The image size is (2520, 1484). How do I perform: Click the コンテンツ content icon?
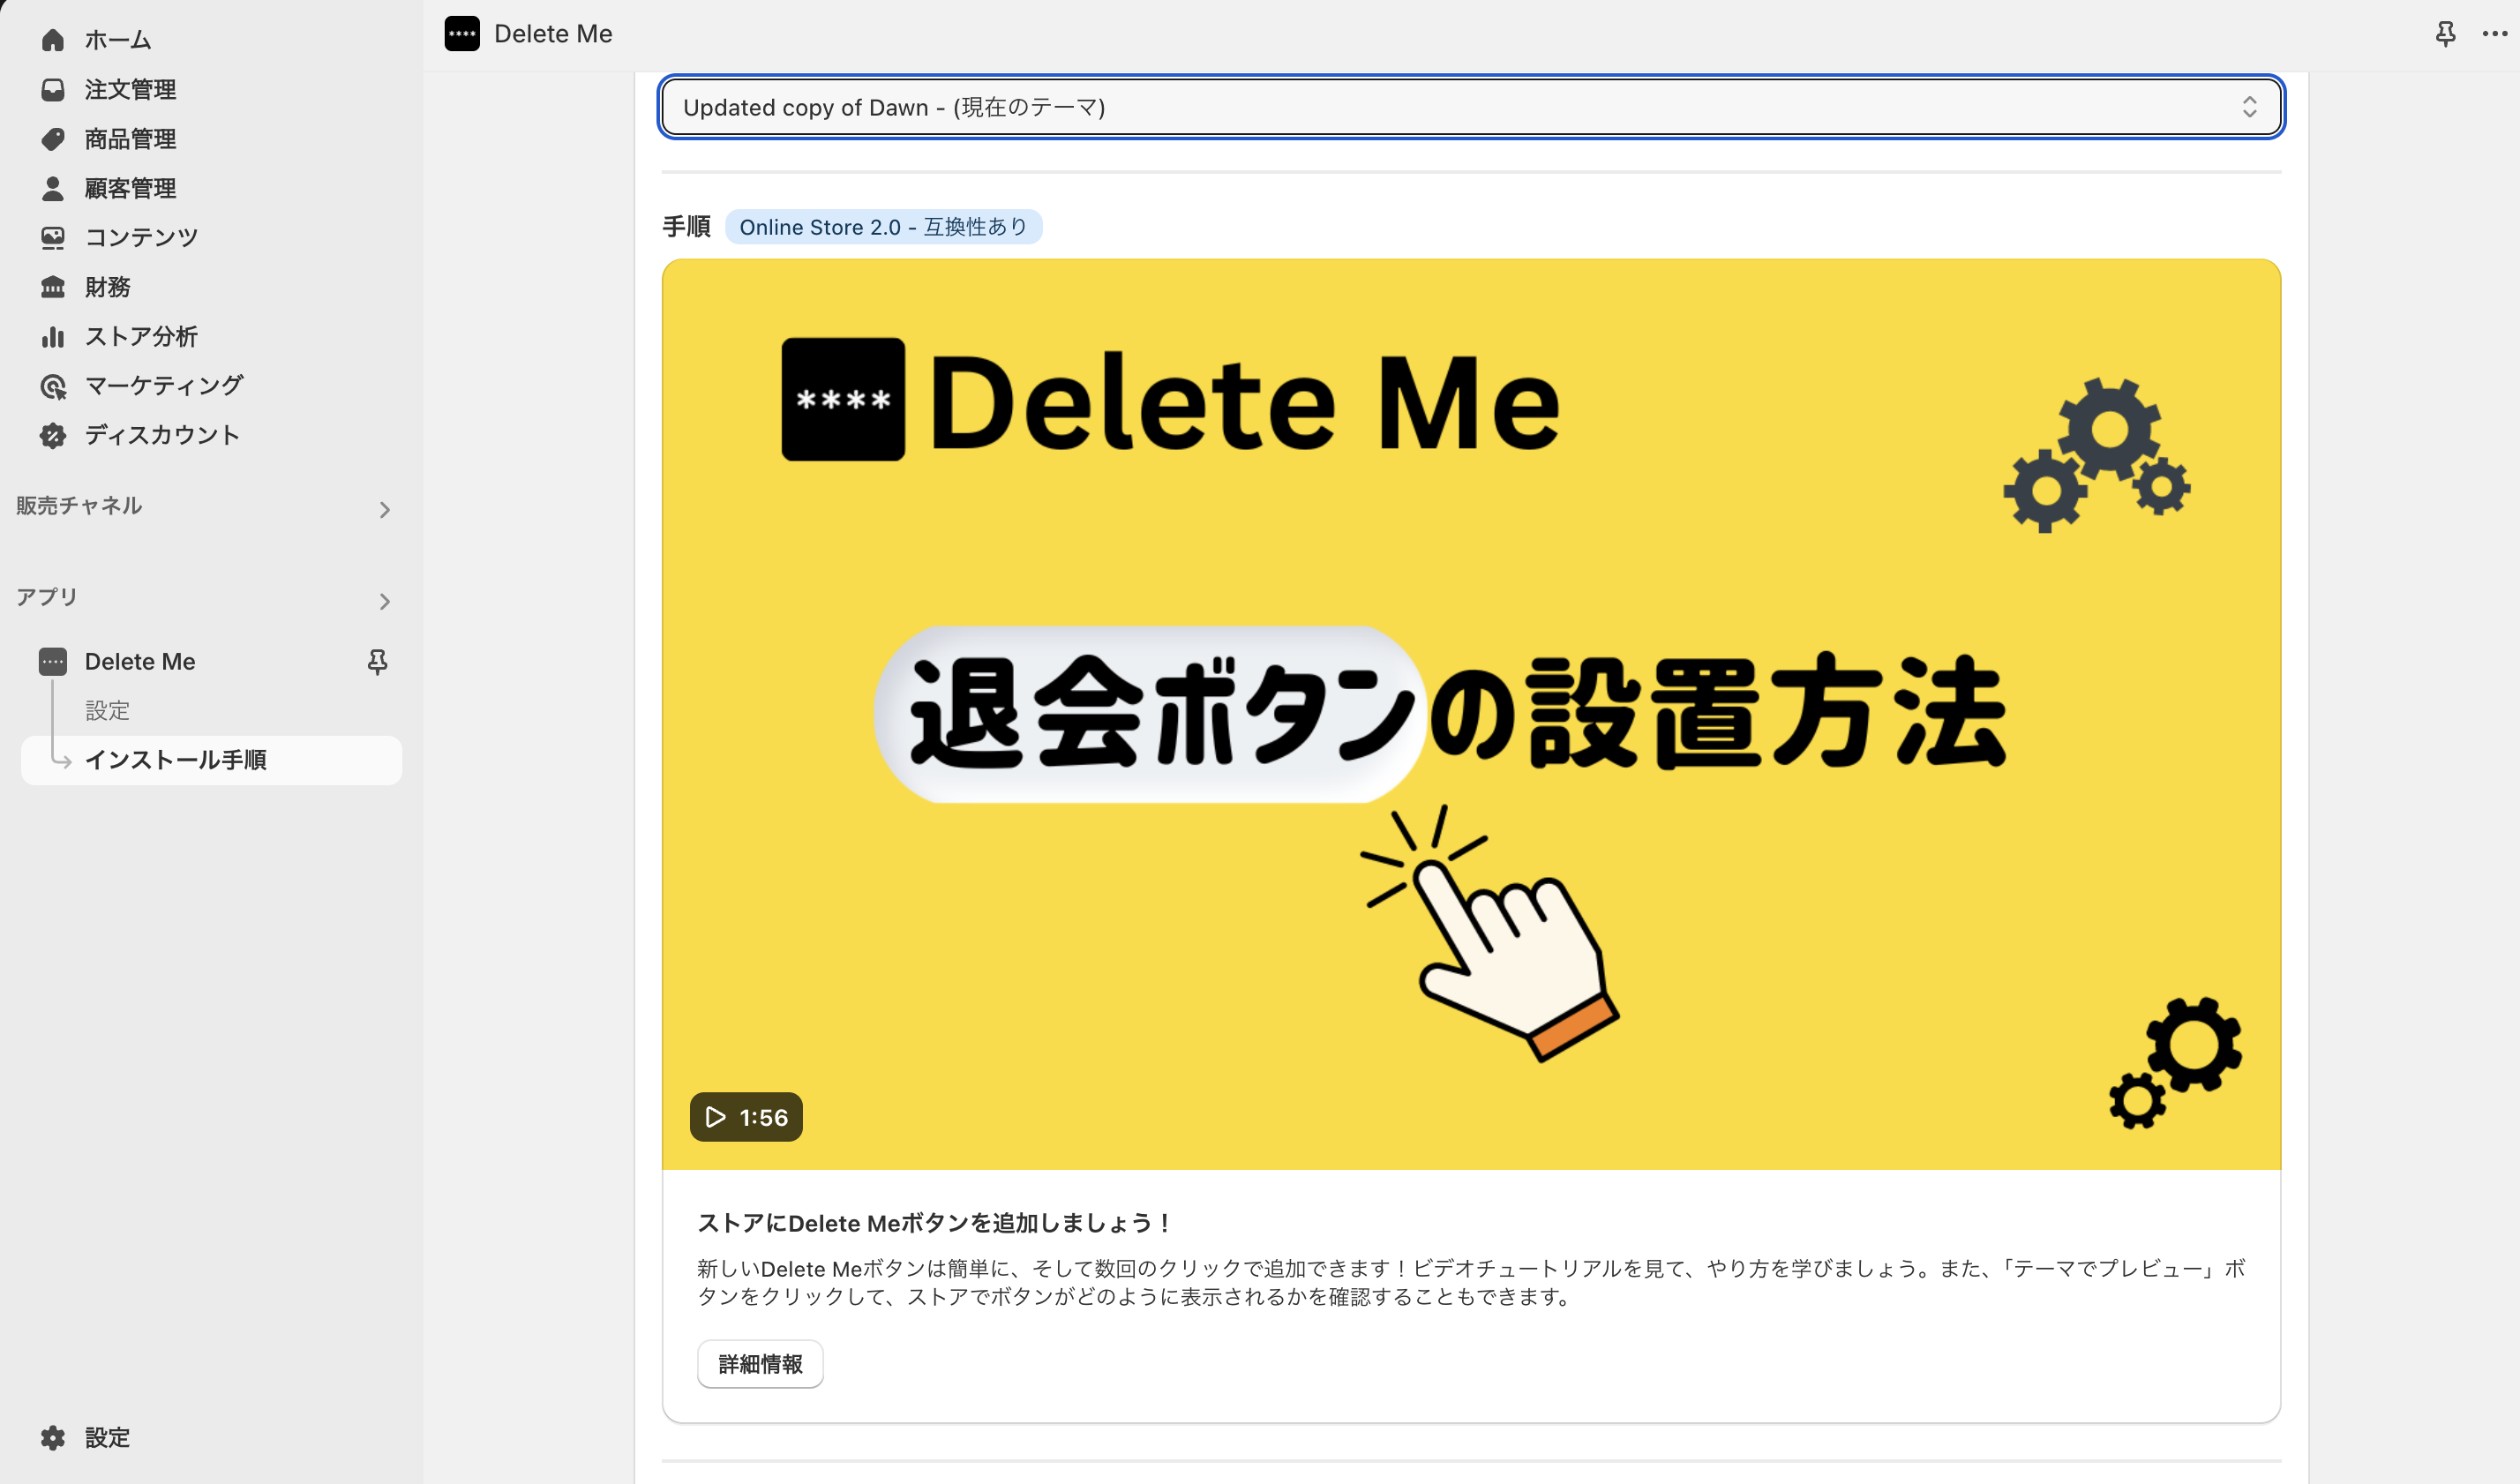(x=53, y=237)
